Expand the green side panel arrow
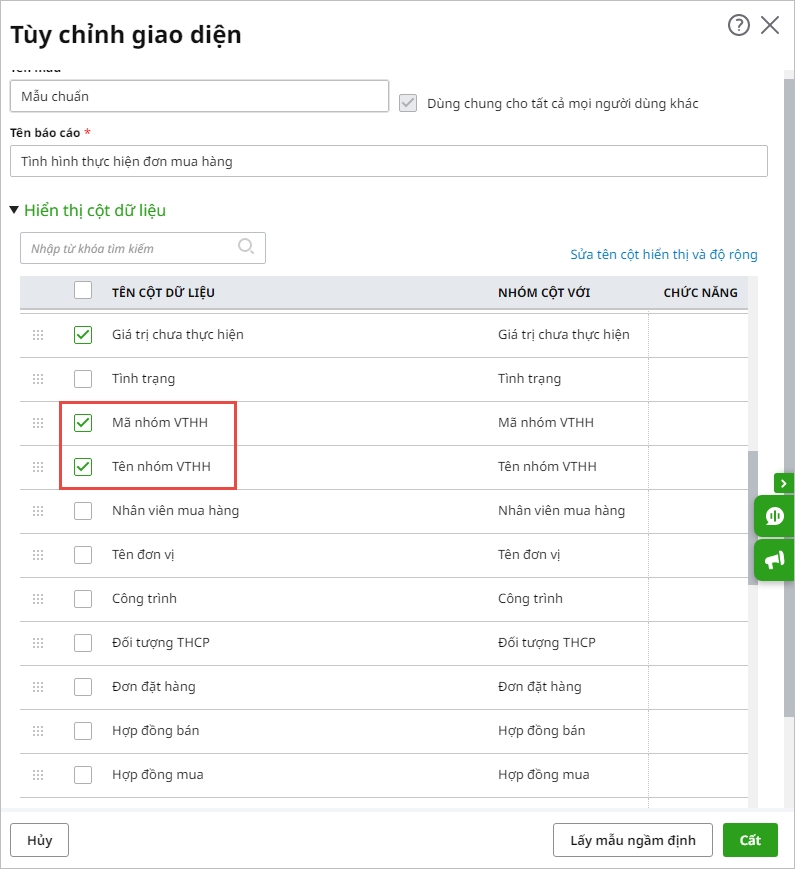 pos(783,483)
